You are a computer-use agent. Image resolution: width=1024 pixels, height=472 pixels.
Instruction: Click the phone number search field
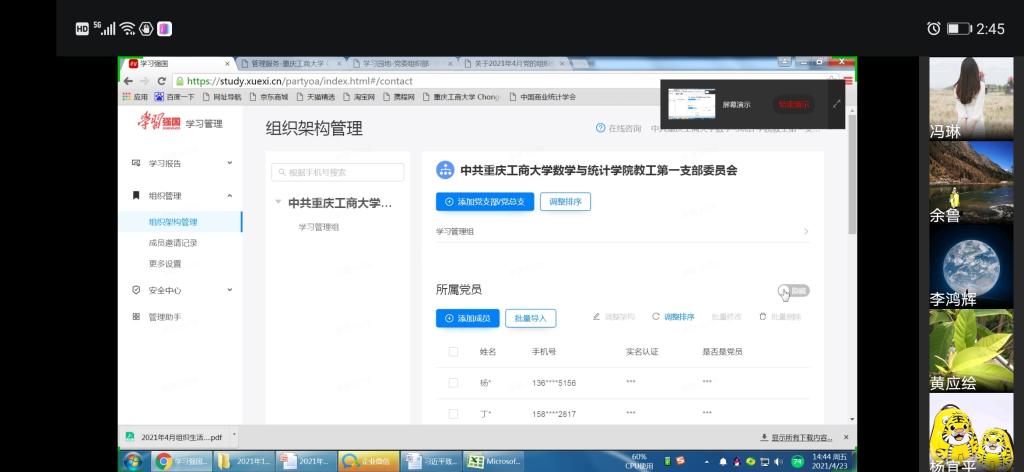pyautogui.click(x=338, y=172)
